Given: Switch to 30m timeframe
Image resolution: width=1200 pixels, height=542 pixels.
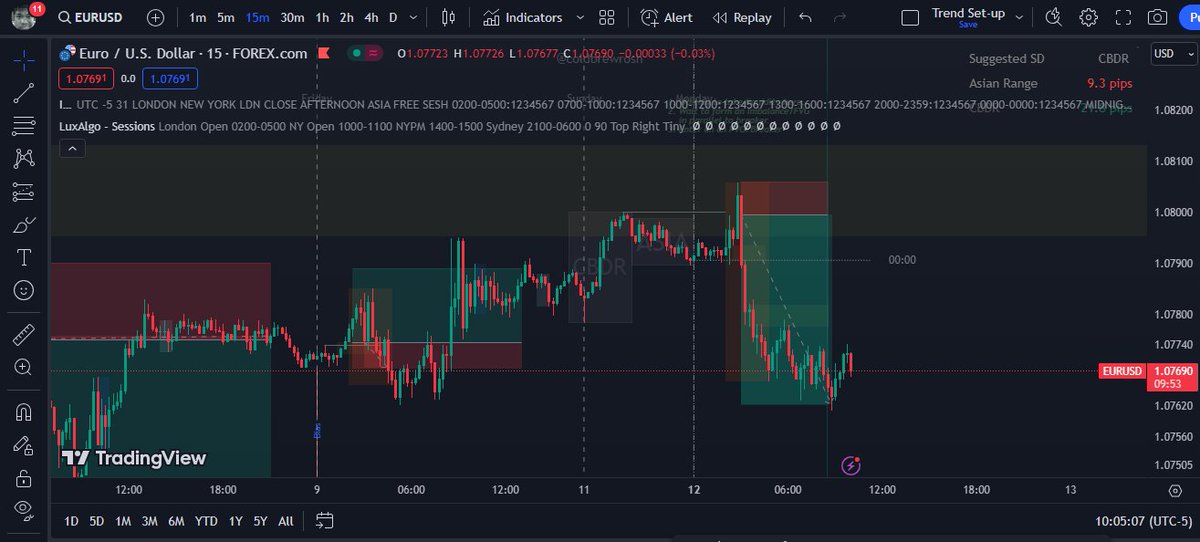Looking at the screenshot, I should click(292, 17).
